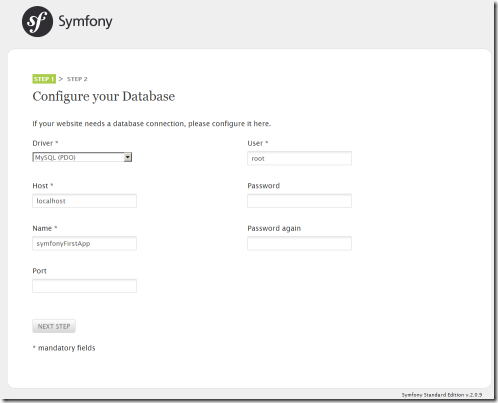Click the Port field label
Screen dimensions: 498x403
(39, 271)
